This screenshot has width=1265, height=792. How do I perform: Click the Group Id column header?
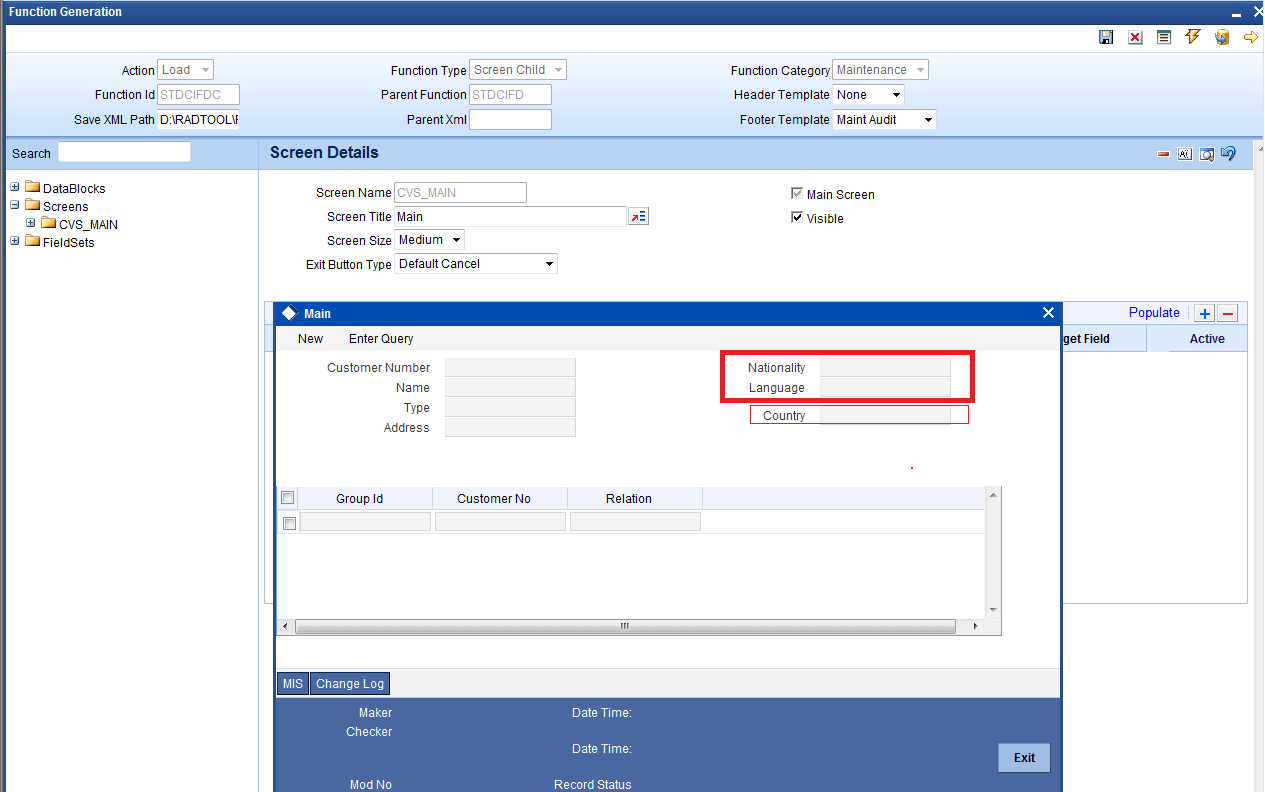tap(360, 498)
